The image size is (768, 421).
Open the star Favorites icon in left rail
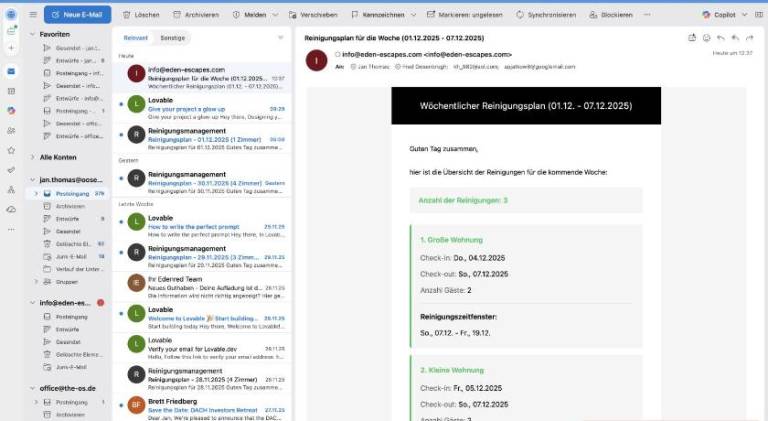click(x=11, y=150)
